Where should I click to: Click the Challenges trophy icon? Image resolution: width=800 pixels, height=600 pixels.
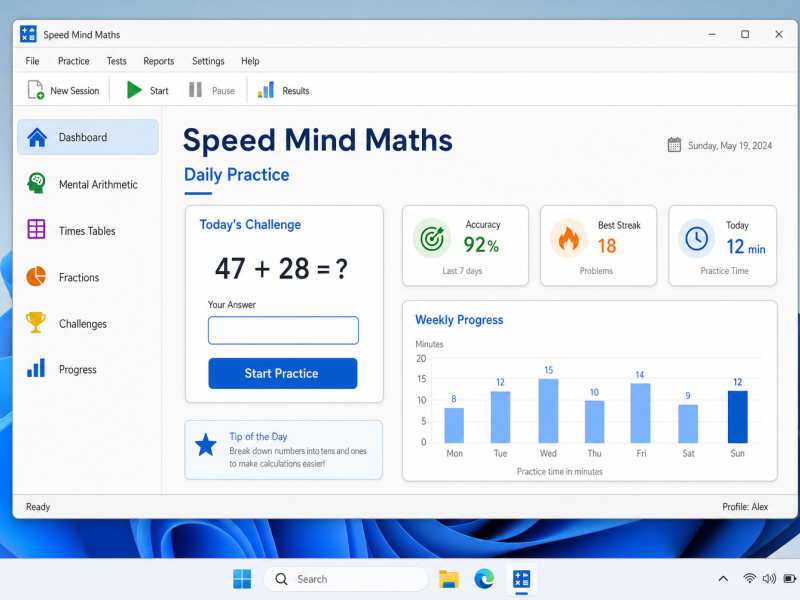(36, 322)
